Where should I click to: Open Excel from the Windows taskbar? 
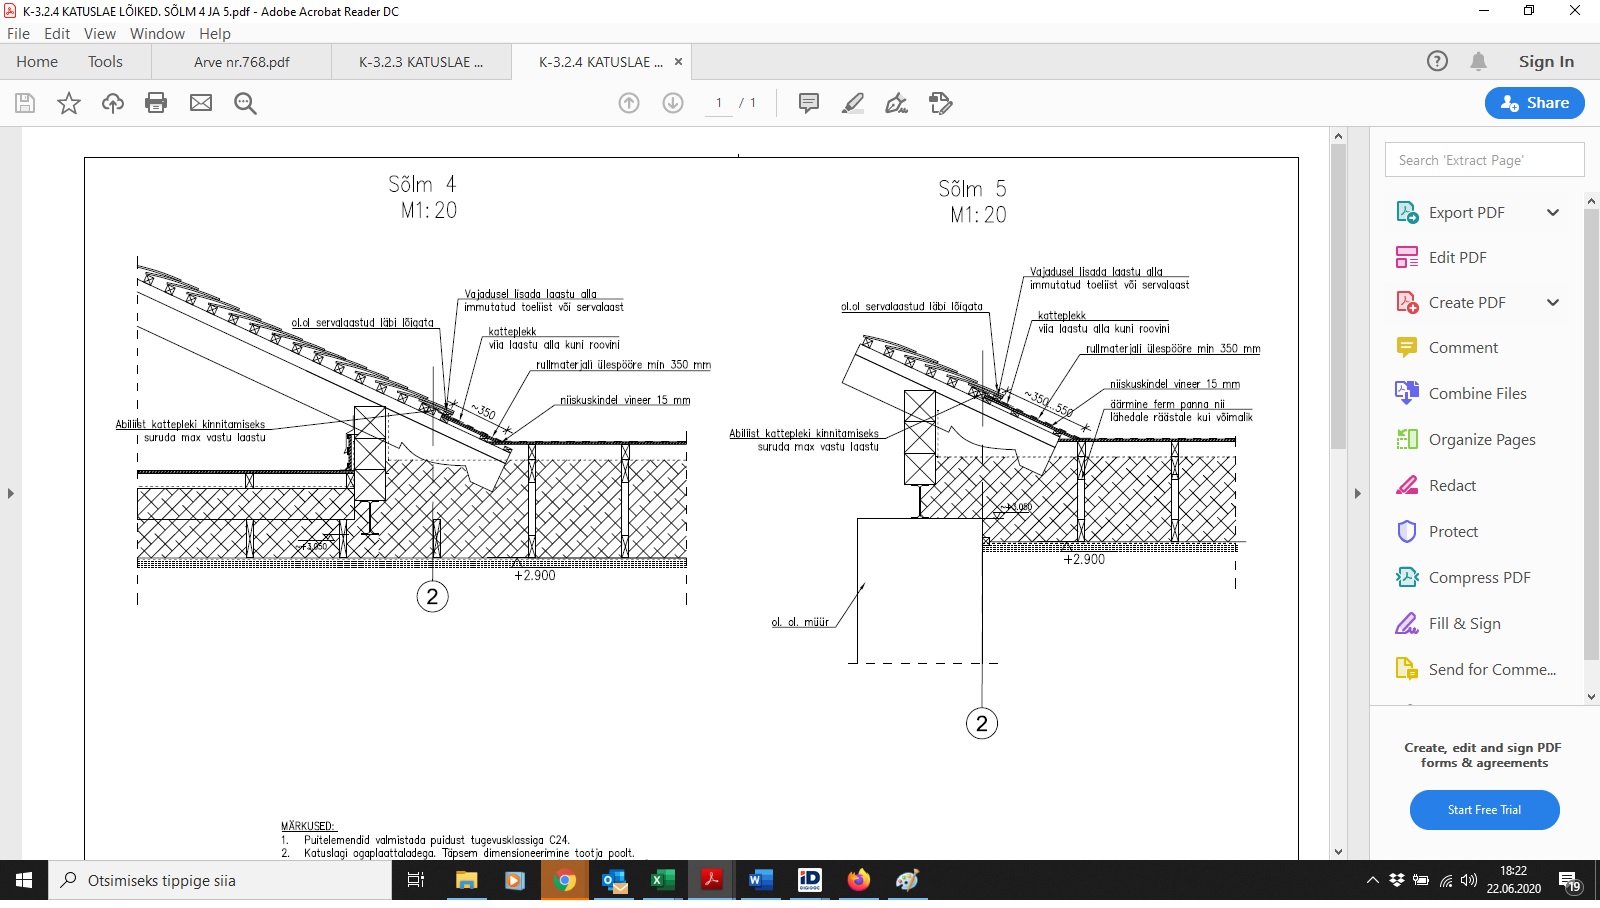pos(662,880)
